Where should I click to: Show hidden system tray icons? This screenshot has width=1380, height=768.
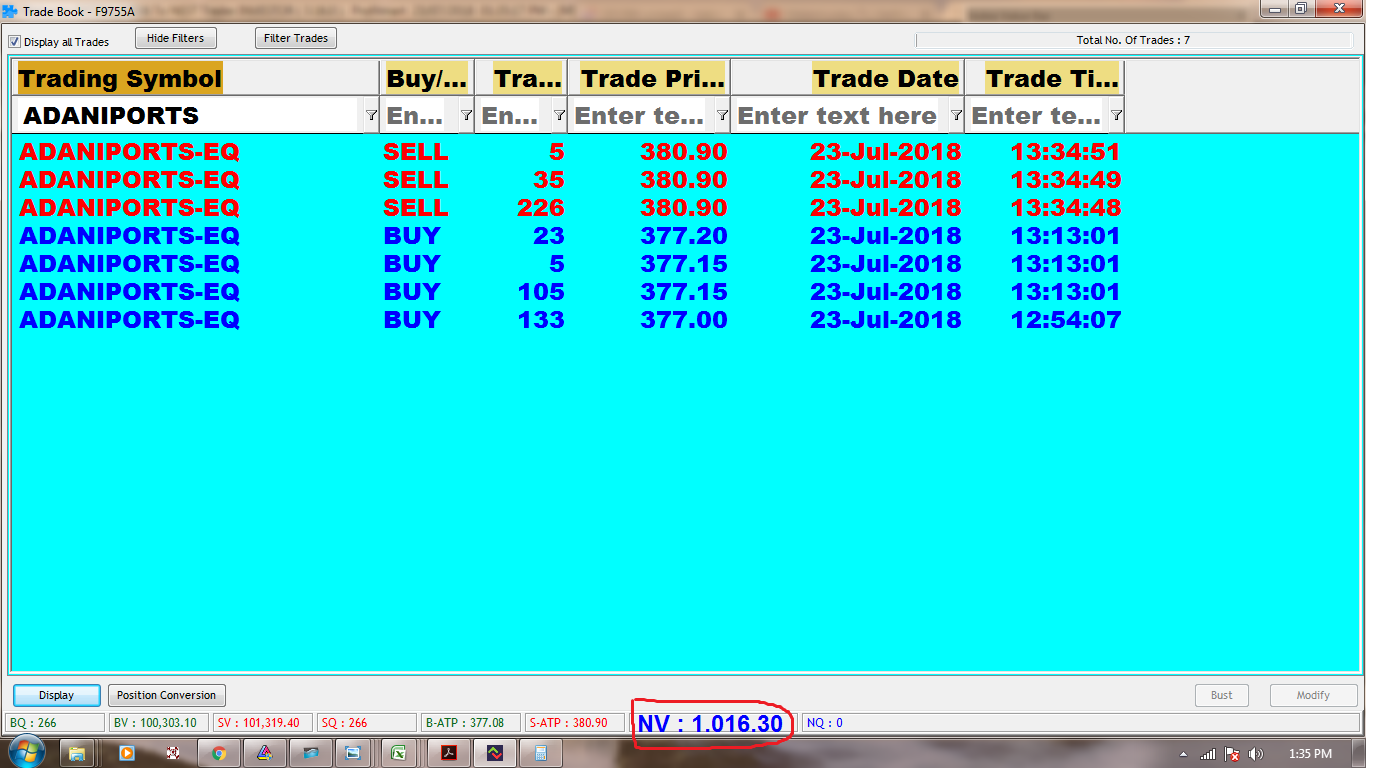pos(1184,754)
